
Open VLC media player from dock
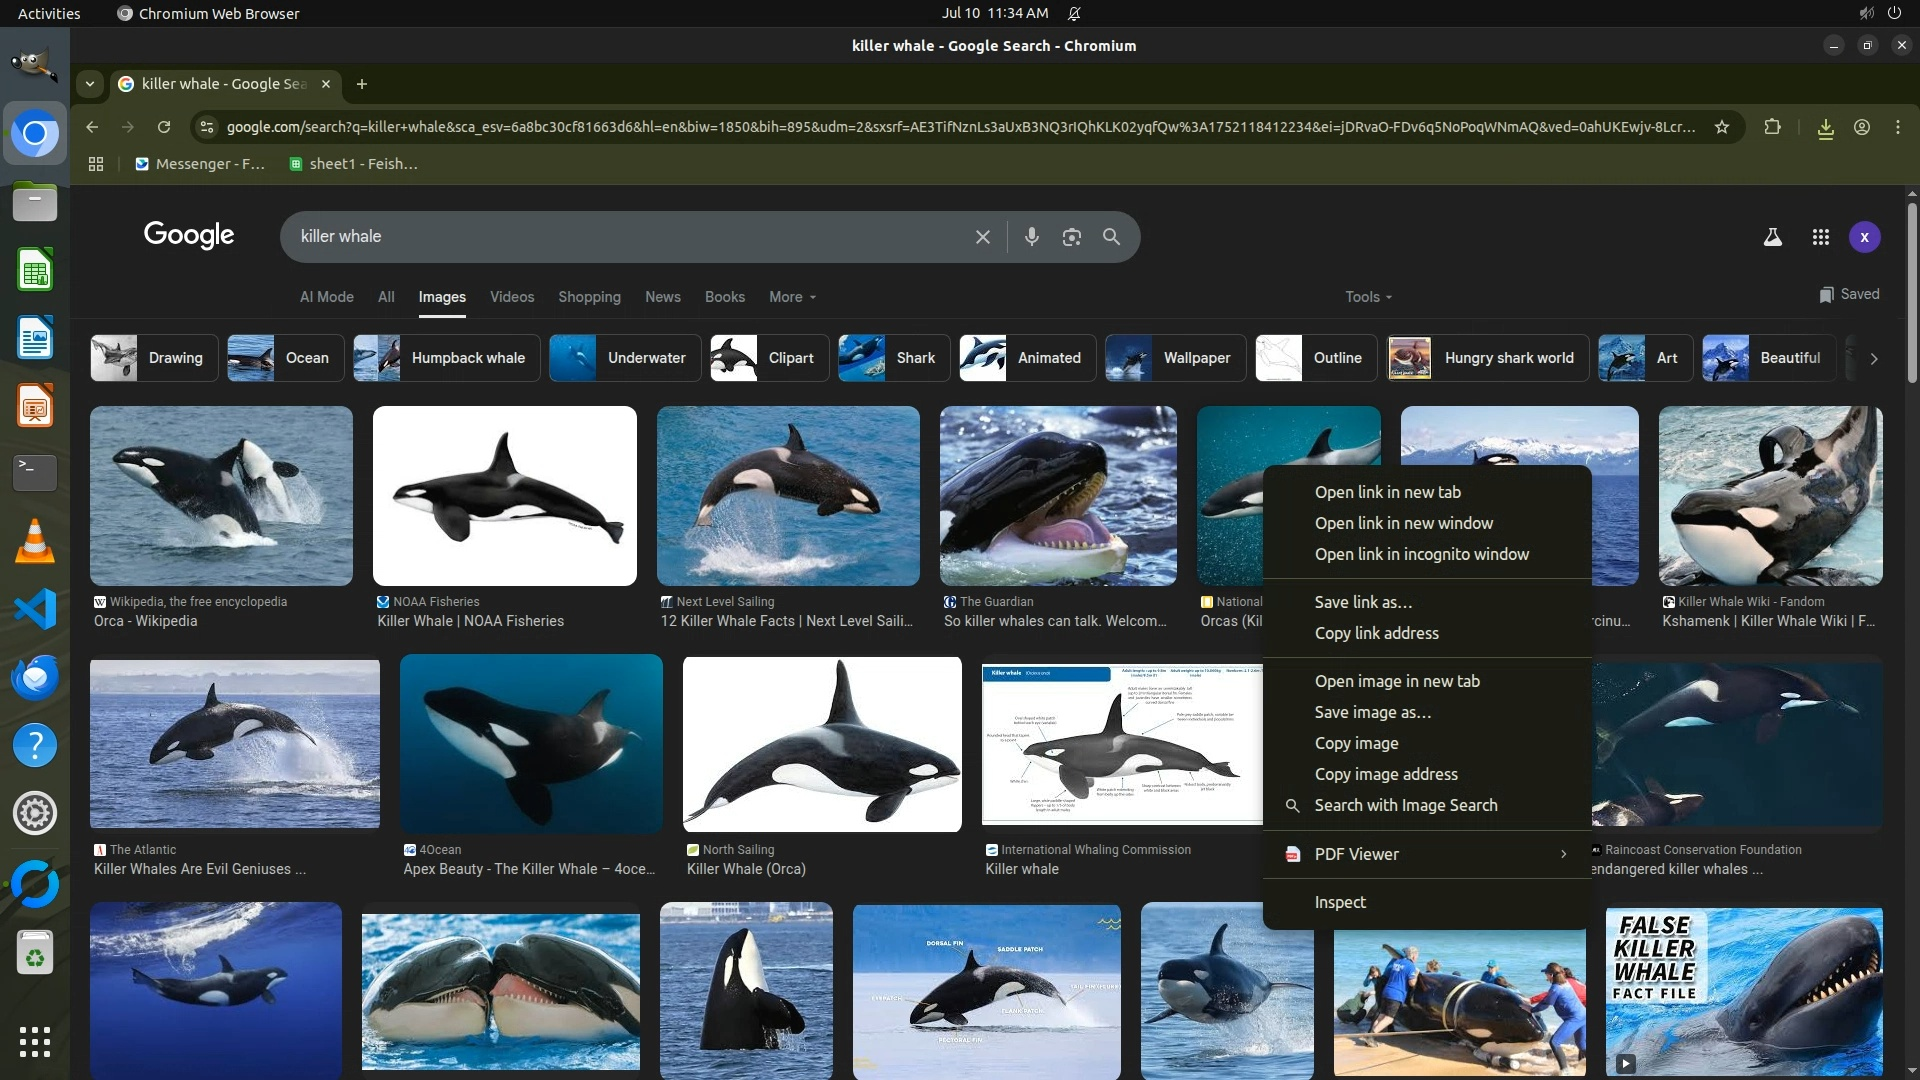pos(35,541)
